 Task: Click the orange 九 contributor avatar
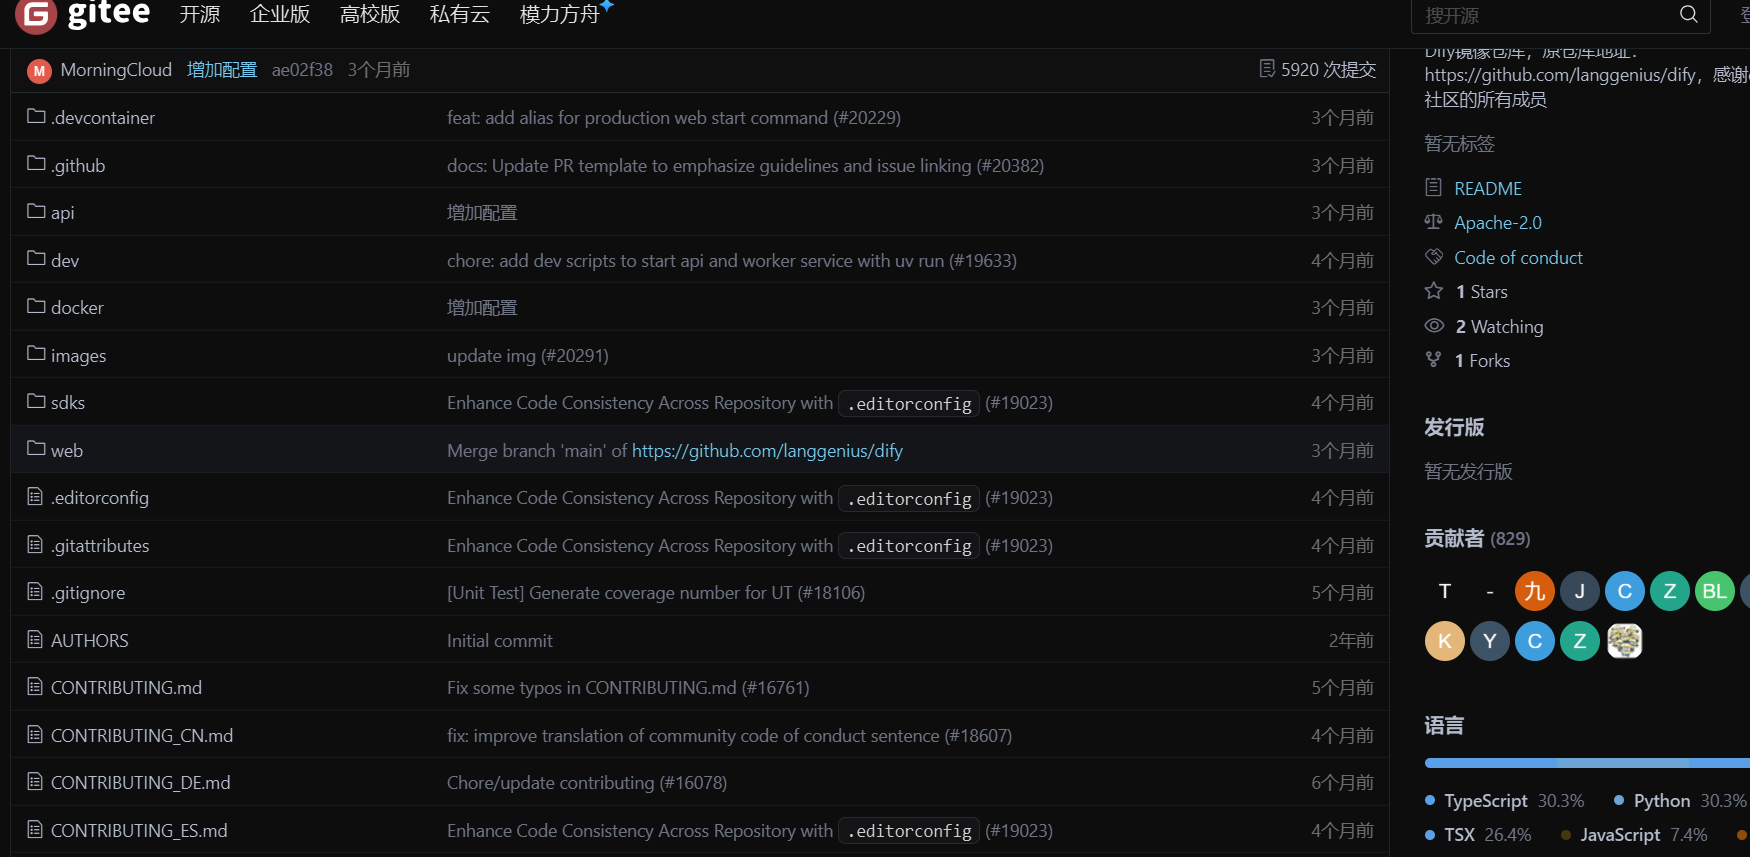[1534, 591]
